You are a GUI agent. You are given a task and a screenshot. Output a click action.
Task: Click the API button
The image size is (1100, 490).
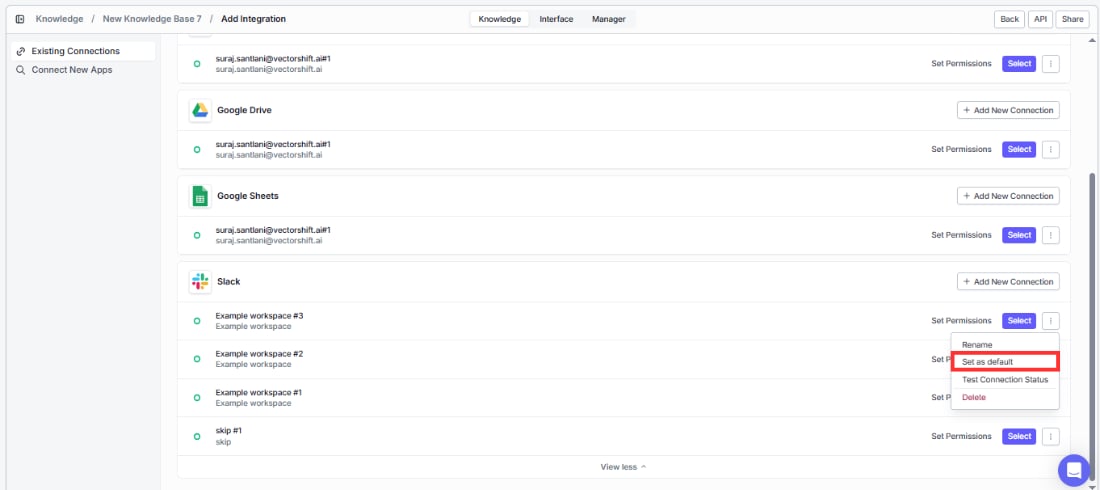1040,20
